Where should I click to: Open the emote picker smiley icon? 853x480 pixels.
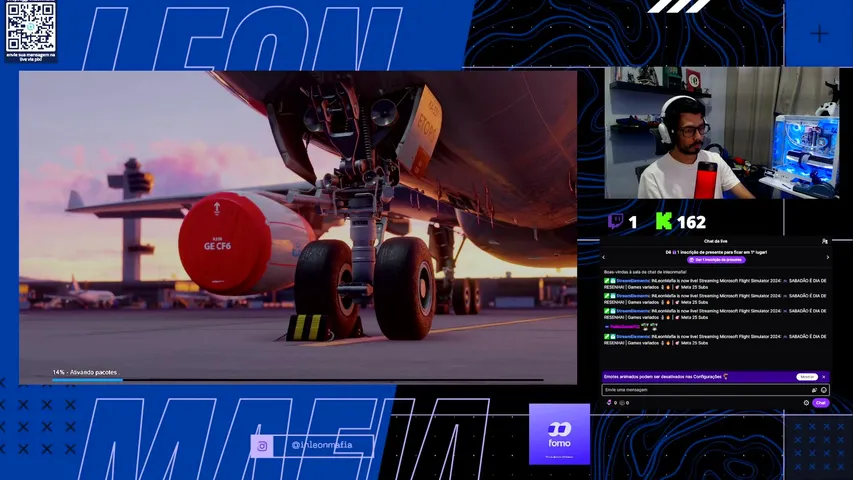824,390
